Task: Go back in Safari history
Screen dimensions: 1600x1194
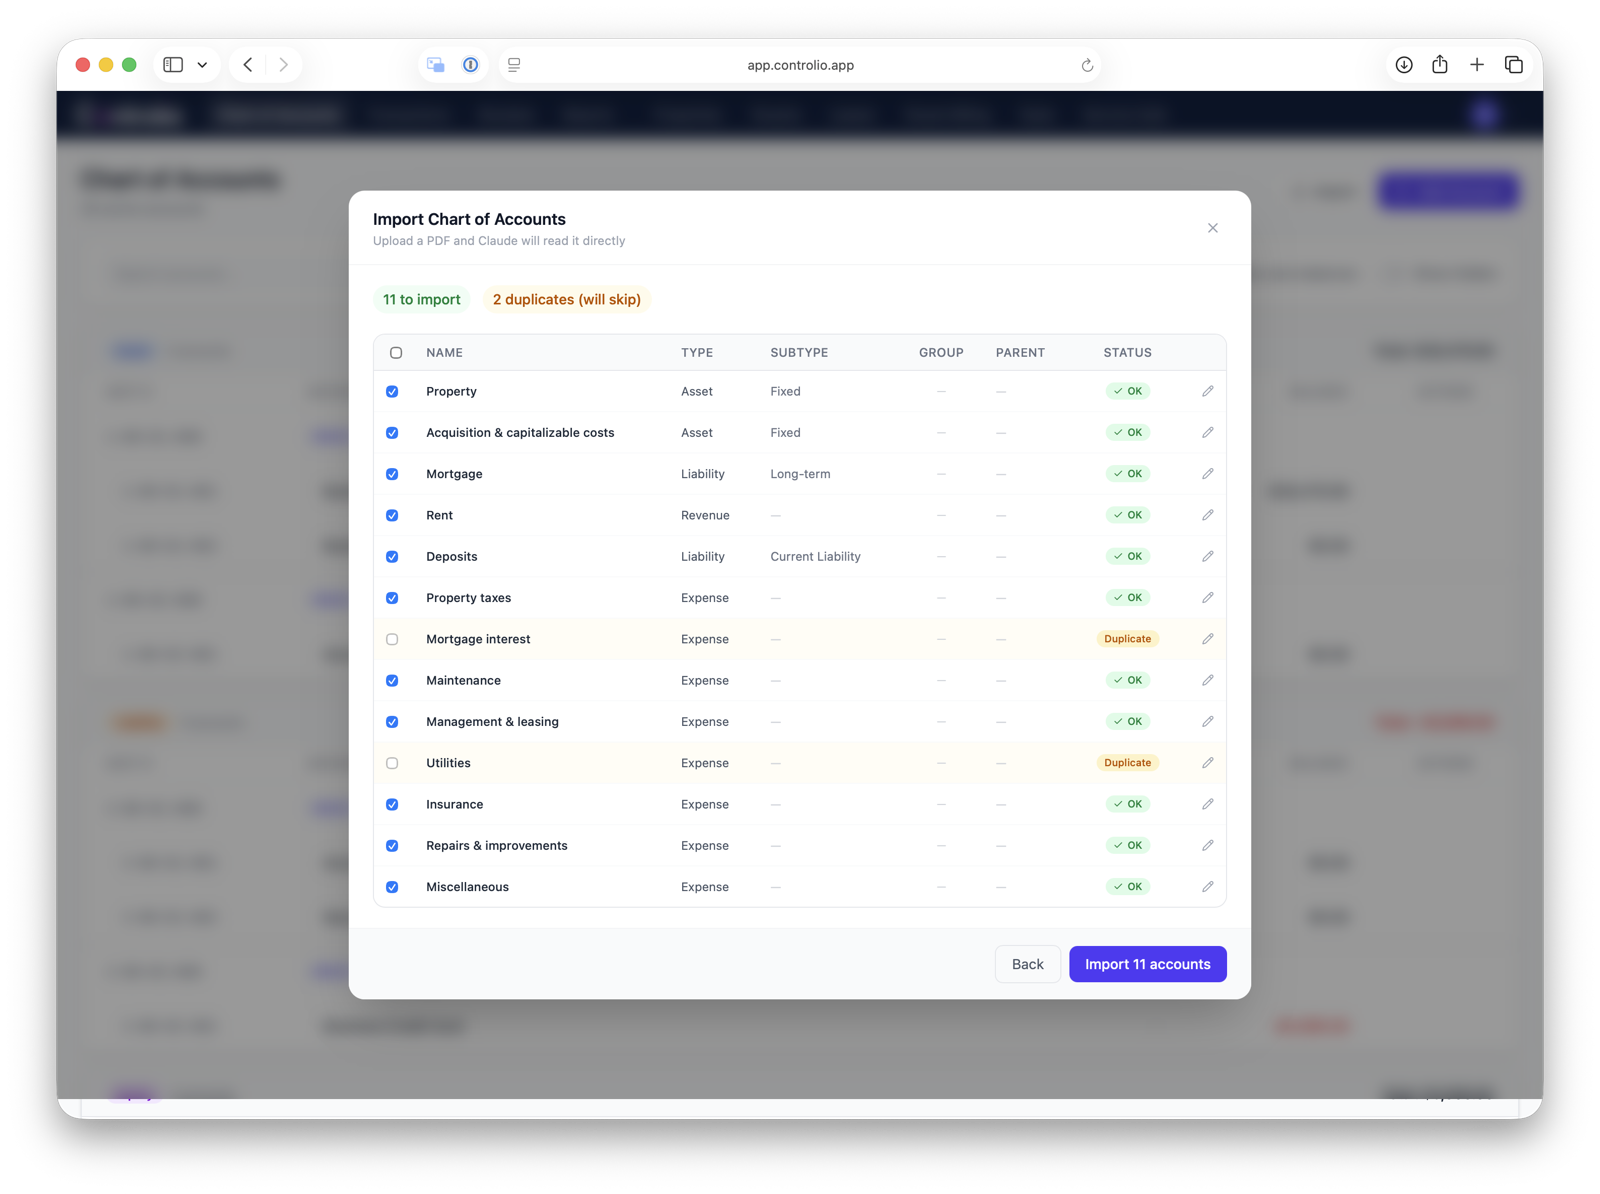Action: click(248, 65)
